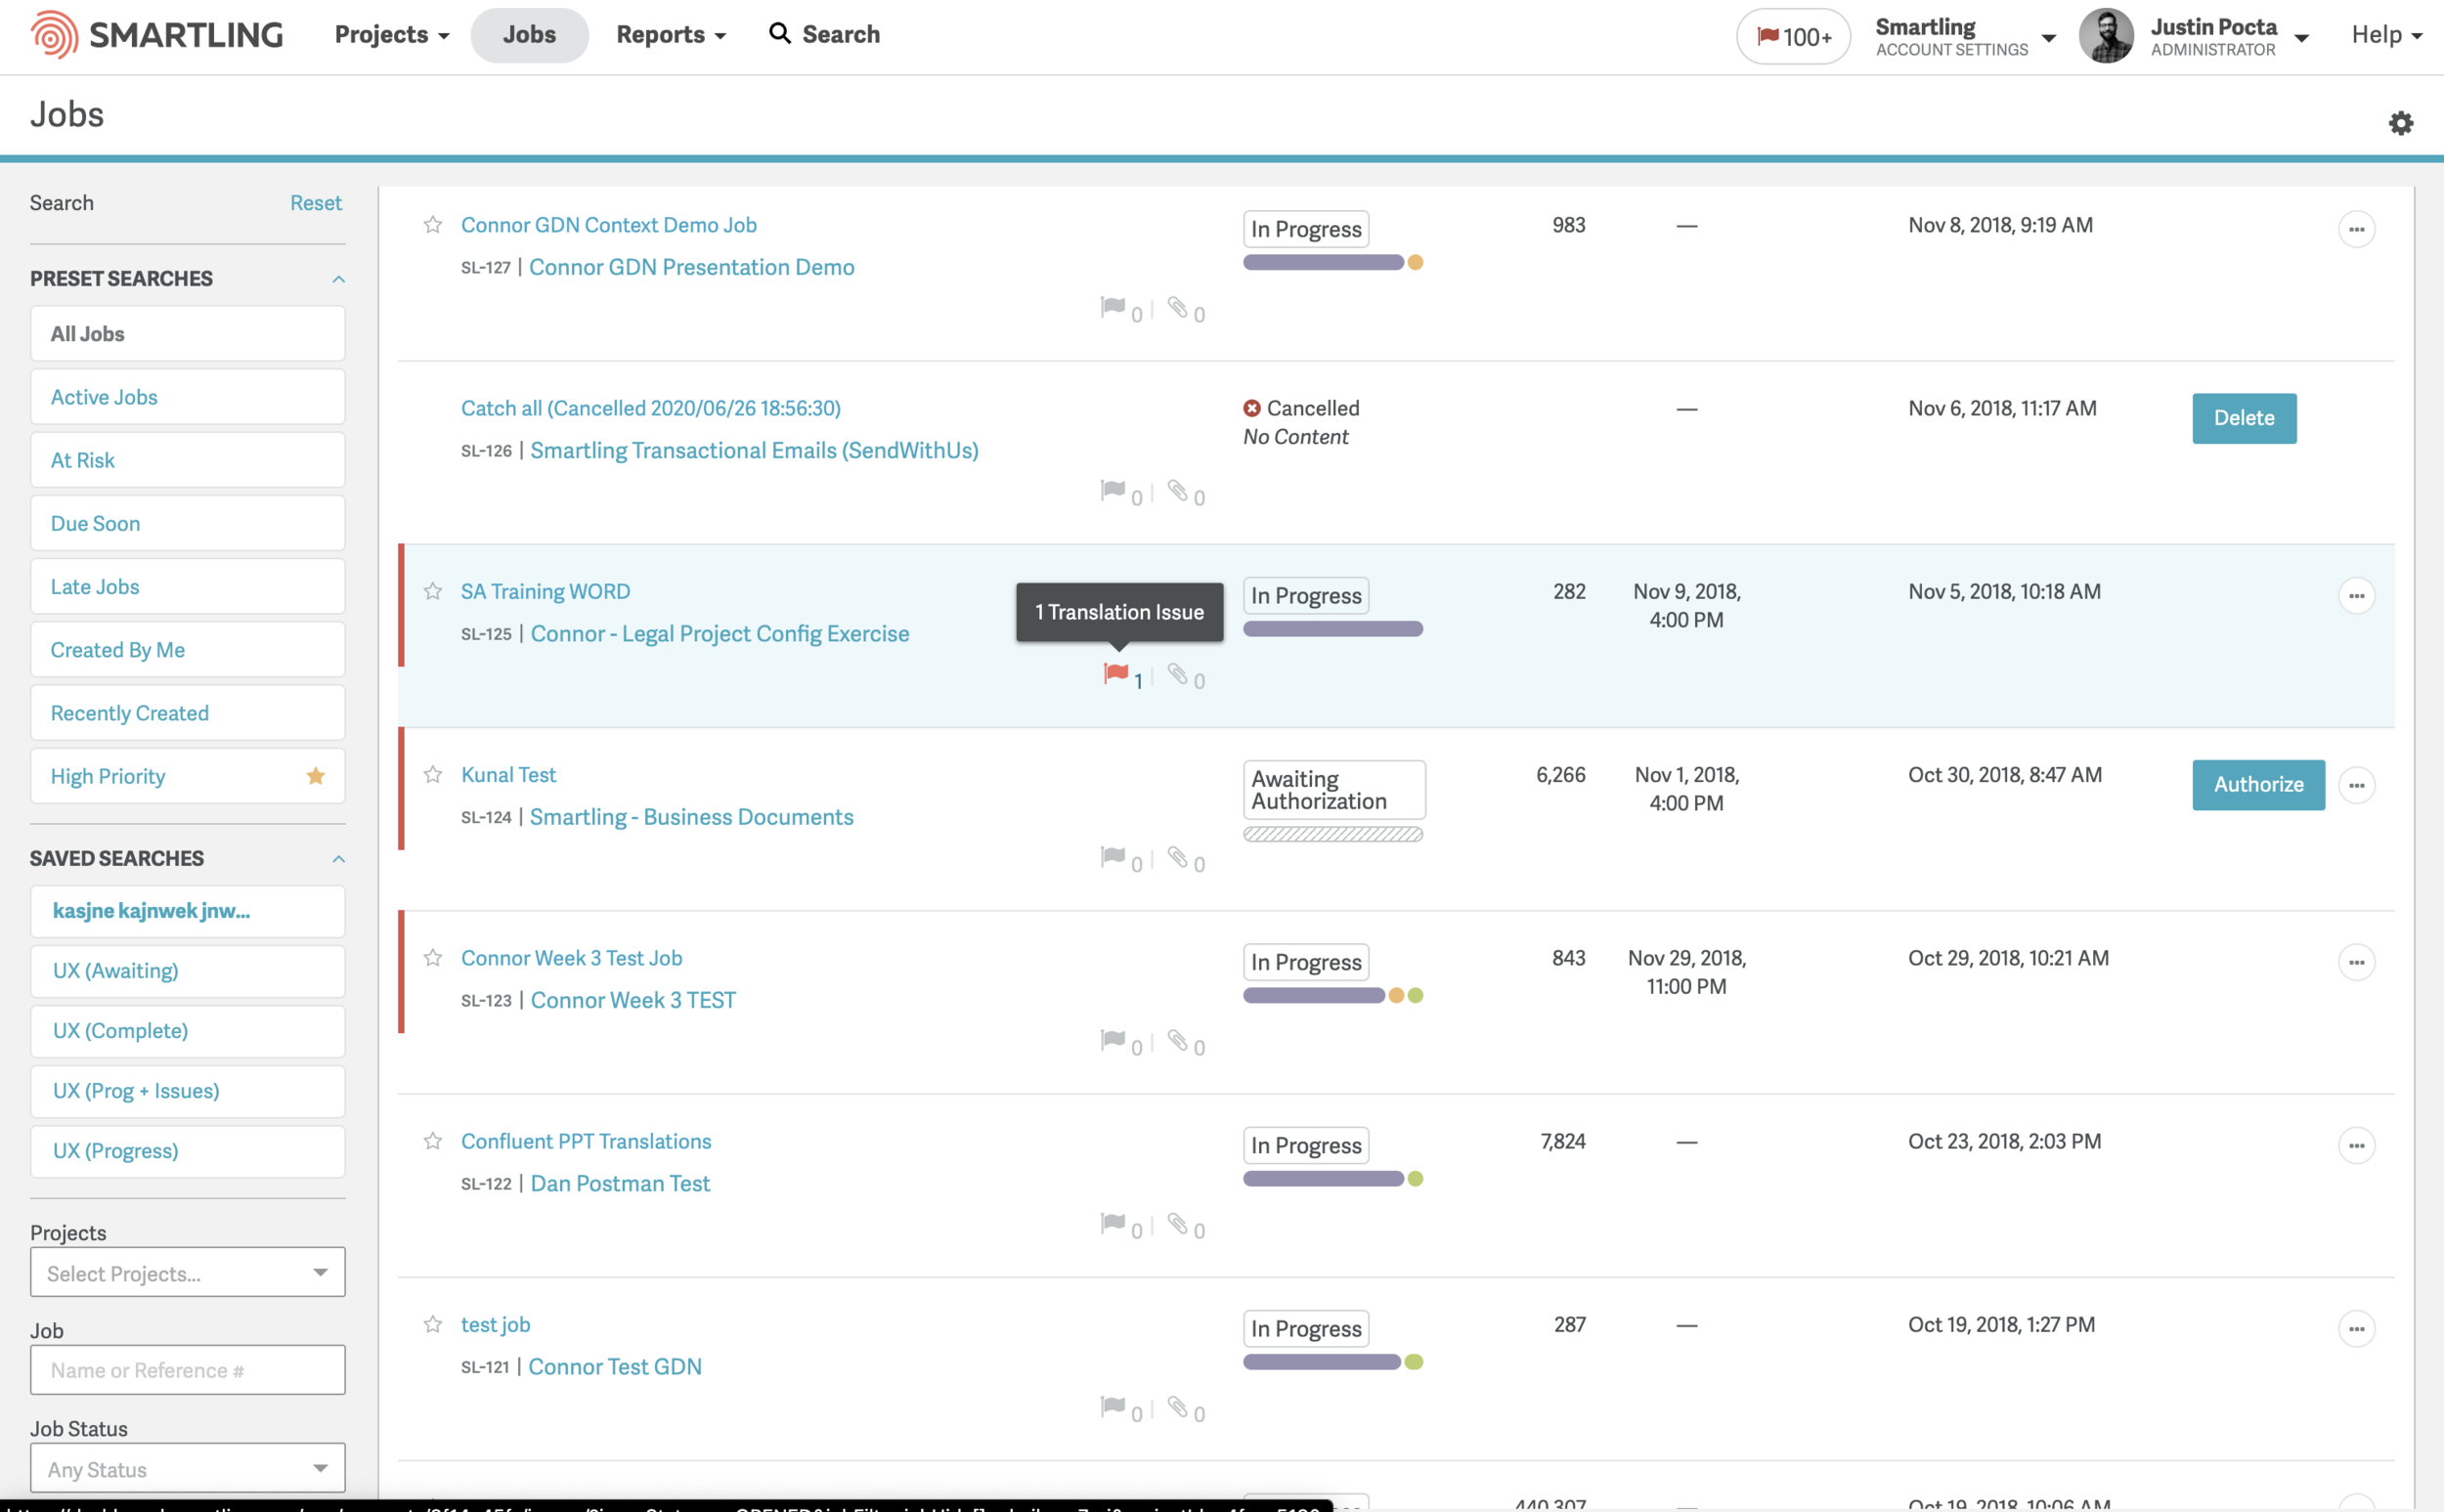The image size is (2444, 1512).
Task: Delete the cancelled Catch all job
Action: (x=2244, y=418)
